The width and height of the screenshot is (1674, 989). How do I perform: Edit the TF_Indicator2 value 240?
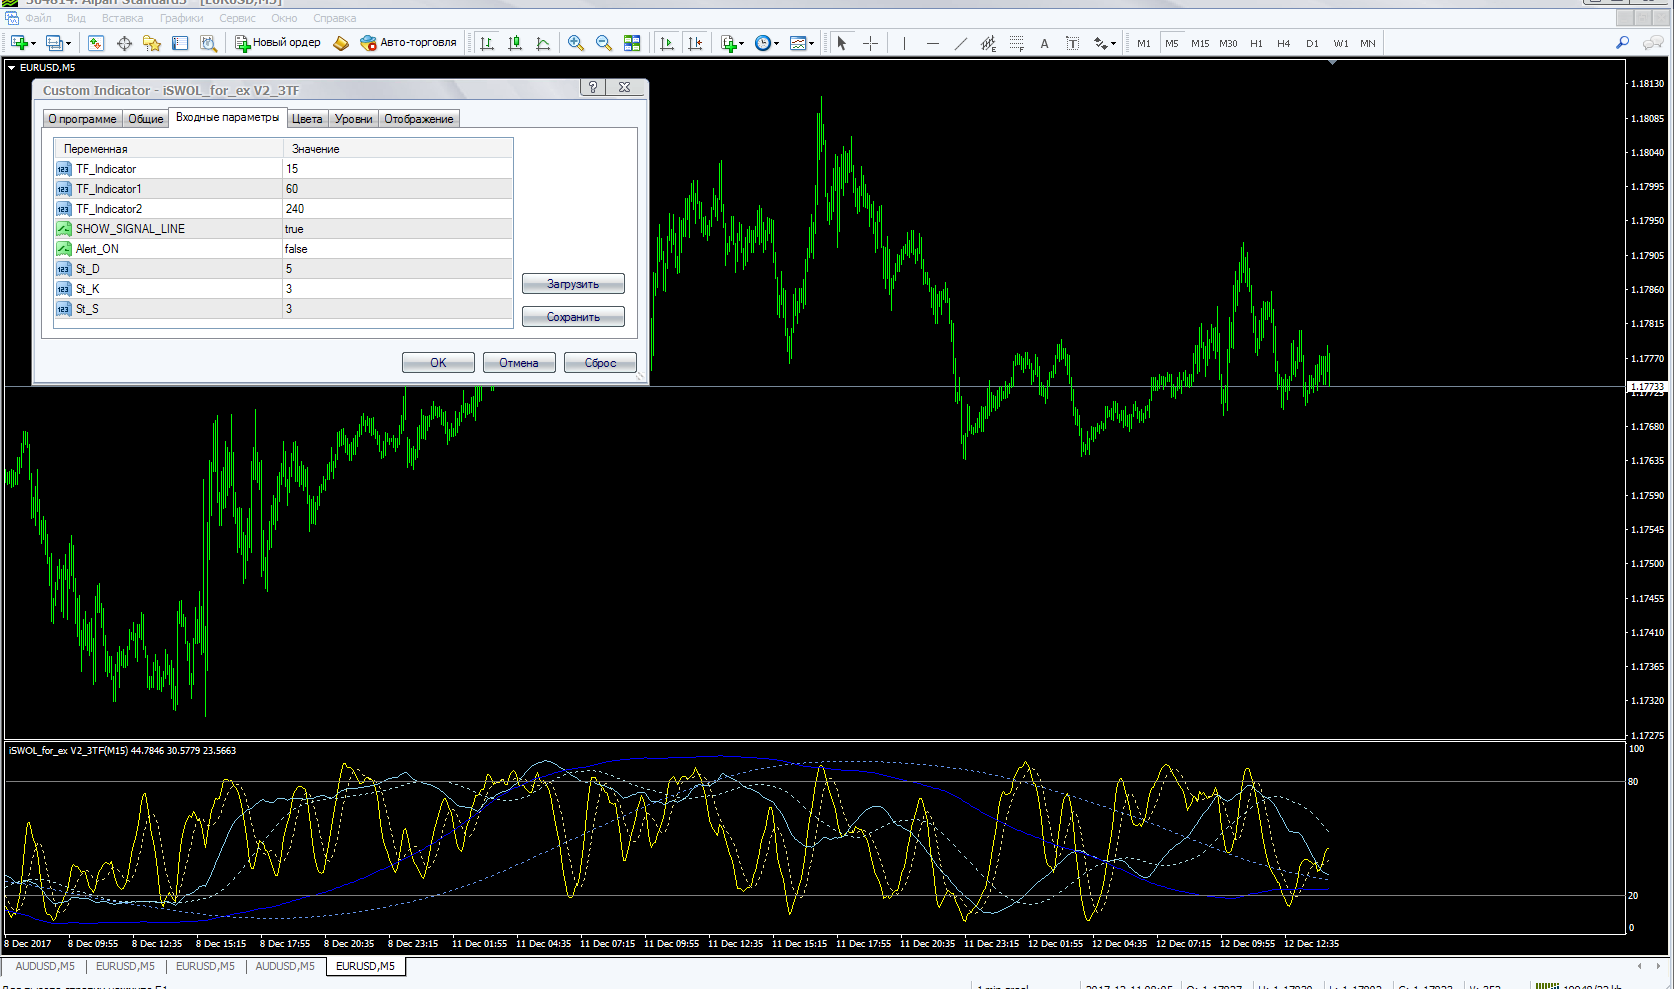pos(398,209)
